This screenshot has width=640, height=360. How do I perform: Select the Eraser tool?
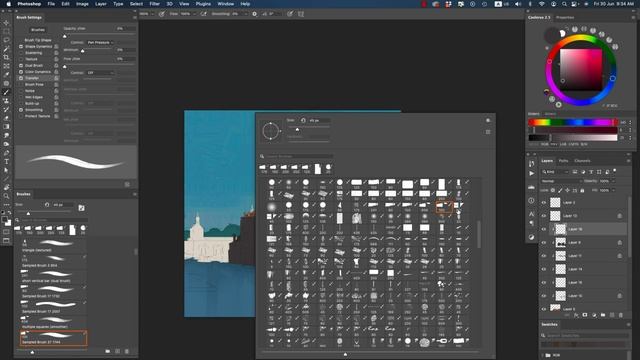point(6,118)
